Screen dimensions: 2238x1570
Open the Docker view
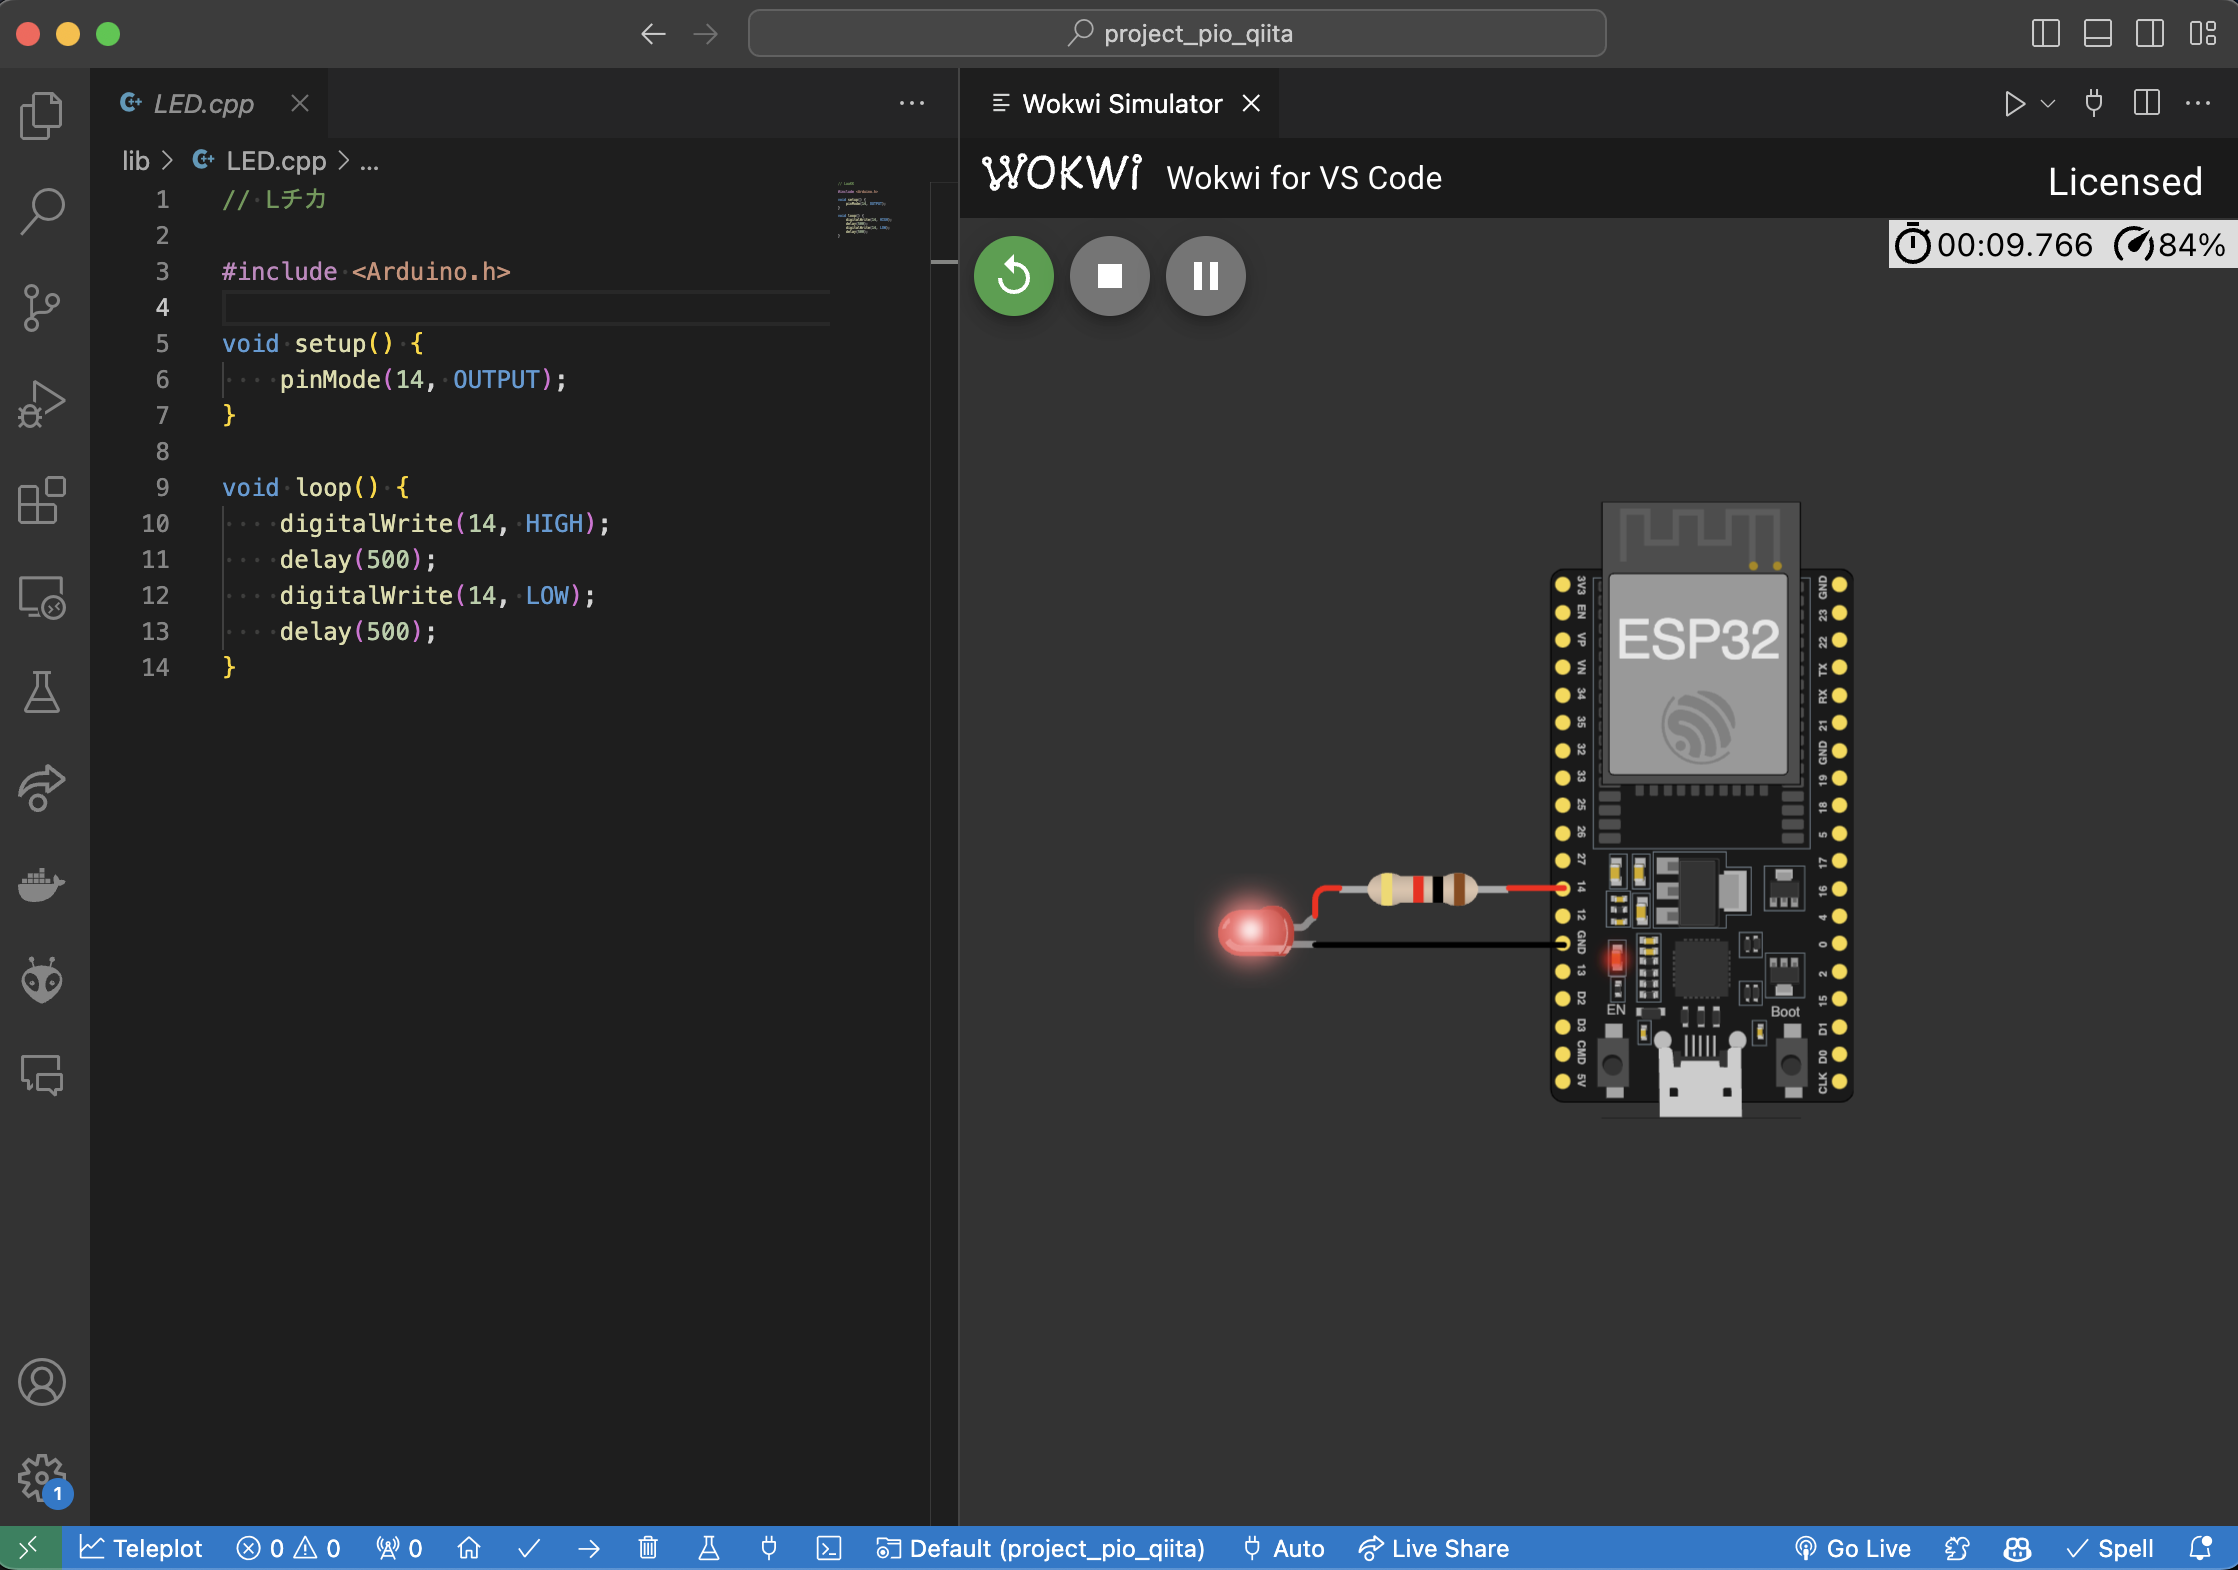click(42, 884)
